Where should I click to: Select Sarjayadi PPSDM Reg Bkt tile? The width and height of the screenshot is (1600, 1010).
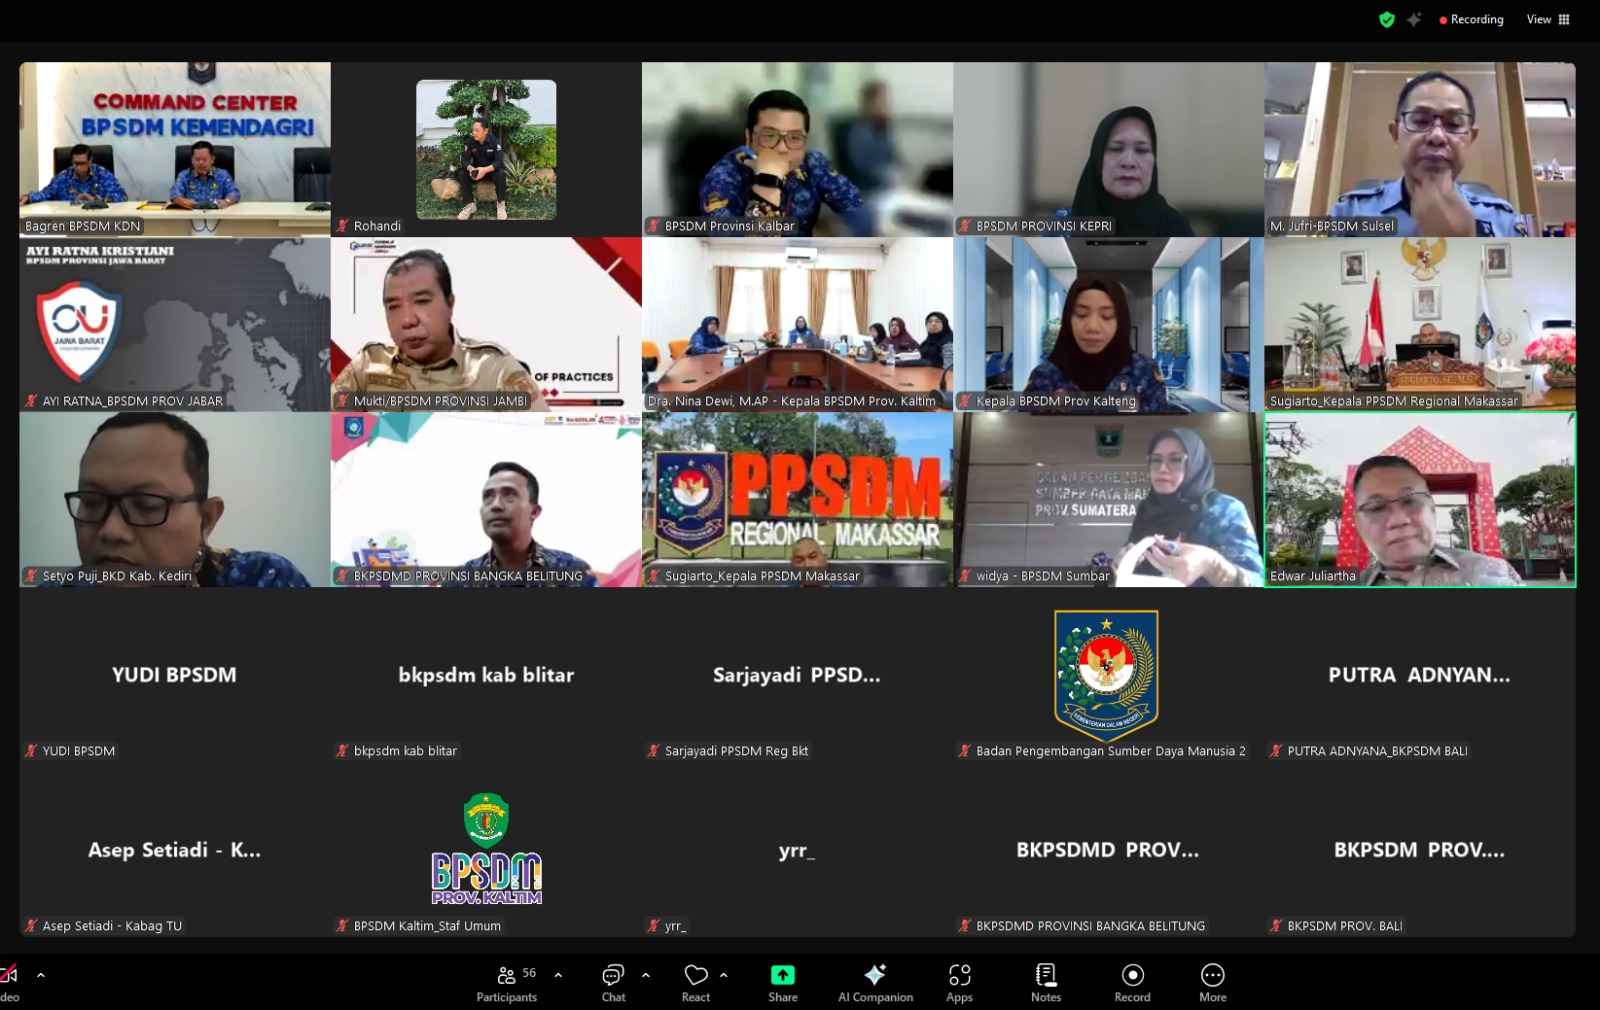coord(797,675)
